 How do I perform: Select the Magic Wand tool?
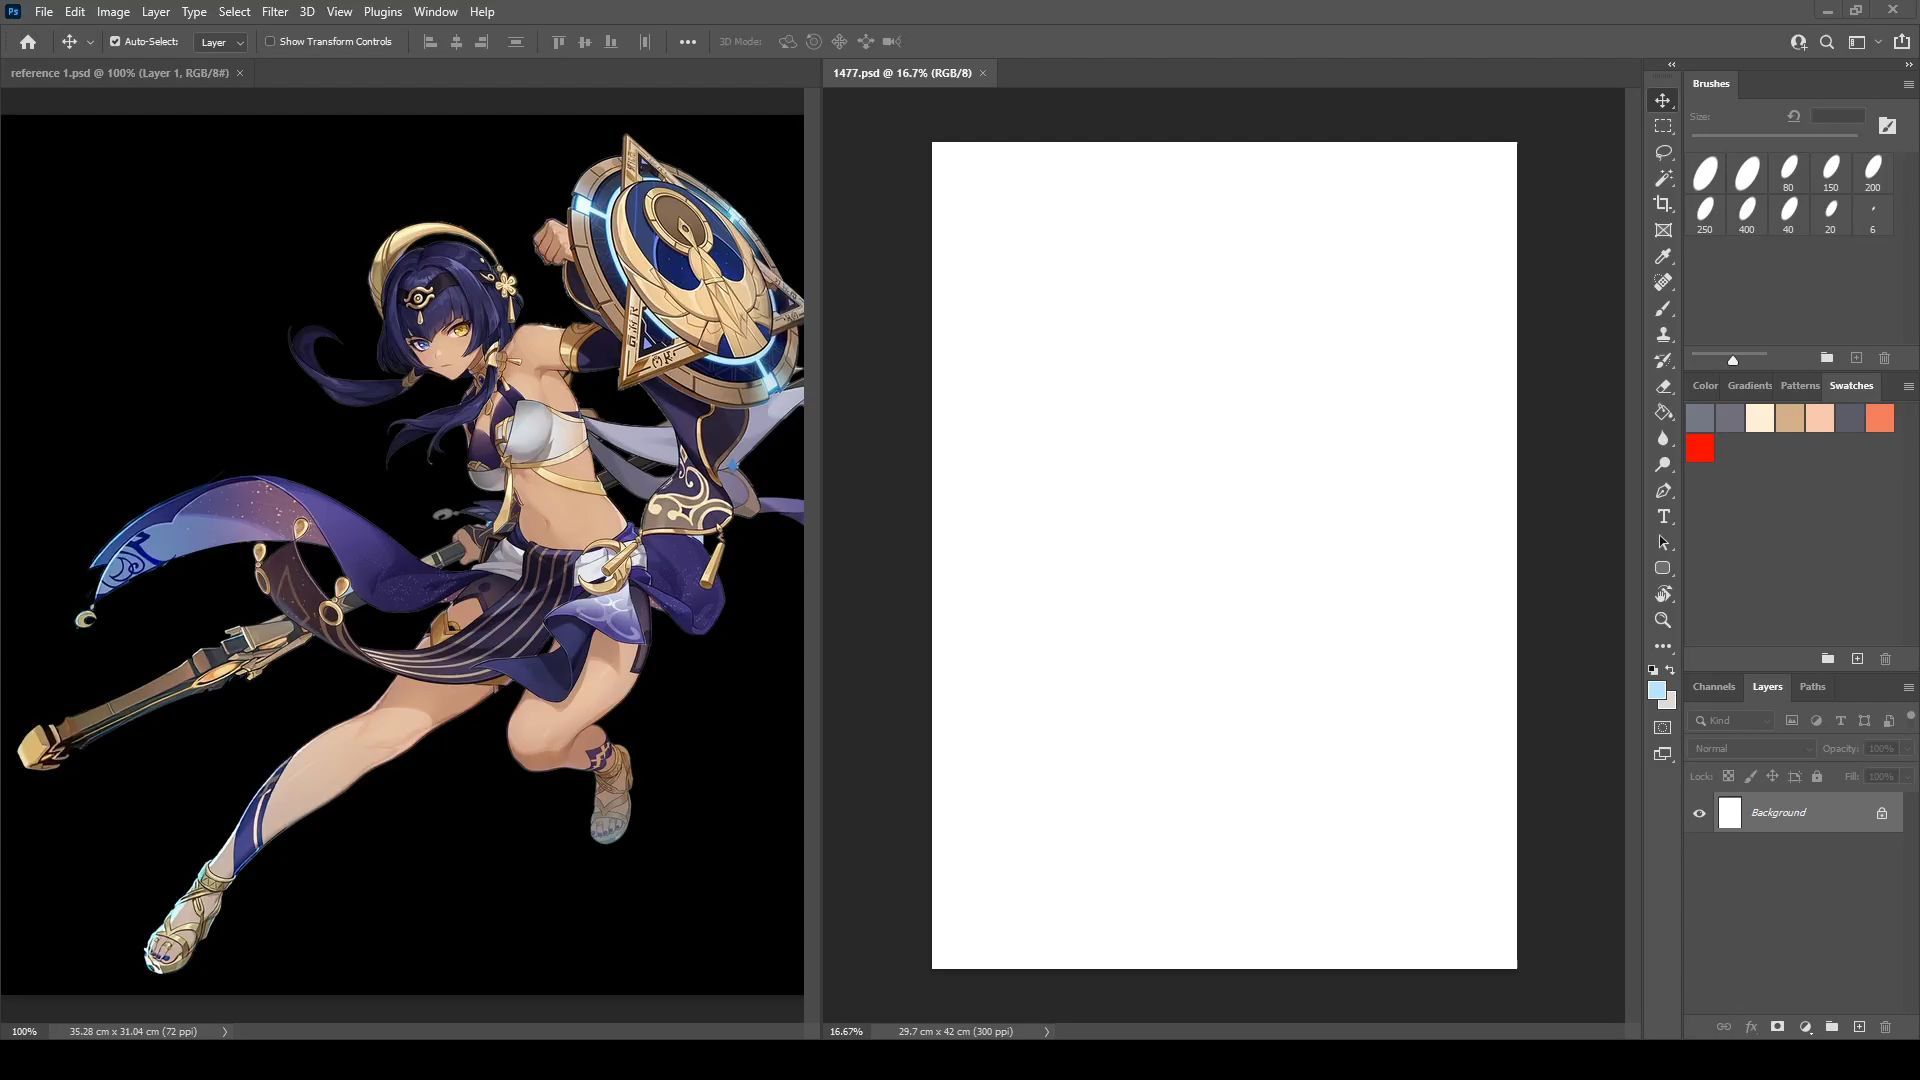pyautogui.click(x=1663, y=179)
